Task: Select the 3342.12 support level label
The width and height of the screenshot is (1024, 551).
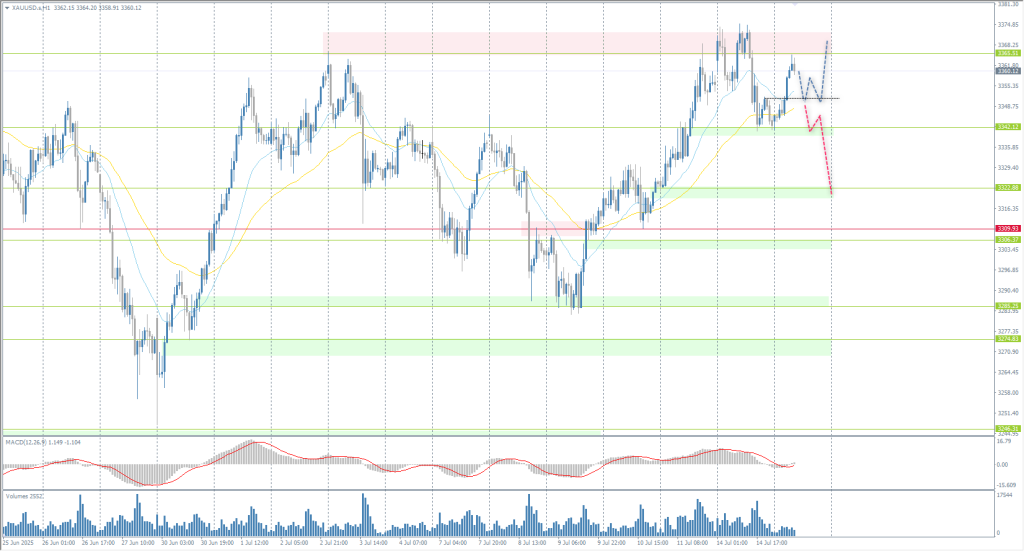Action: tap(1007, 127)
